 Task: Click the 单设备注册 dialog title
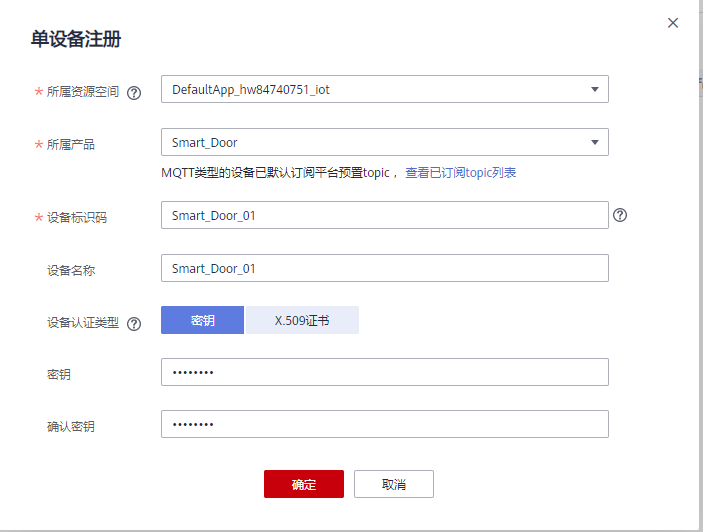(x=76, y=40)
